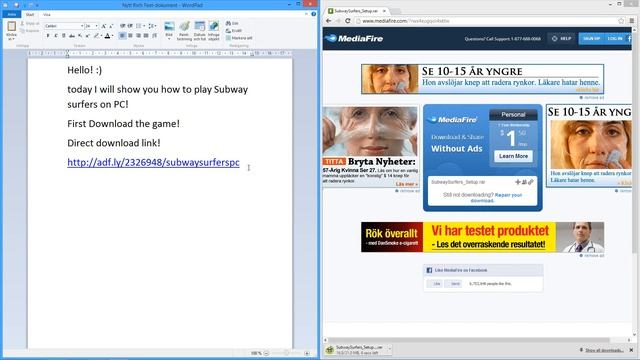Screen dimensions: 640x360
Task: Select align text right
Action: pos(138,36)
